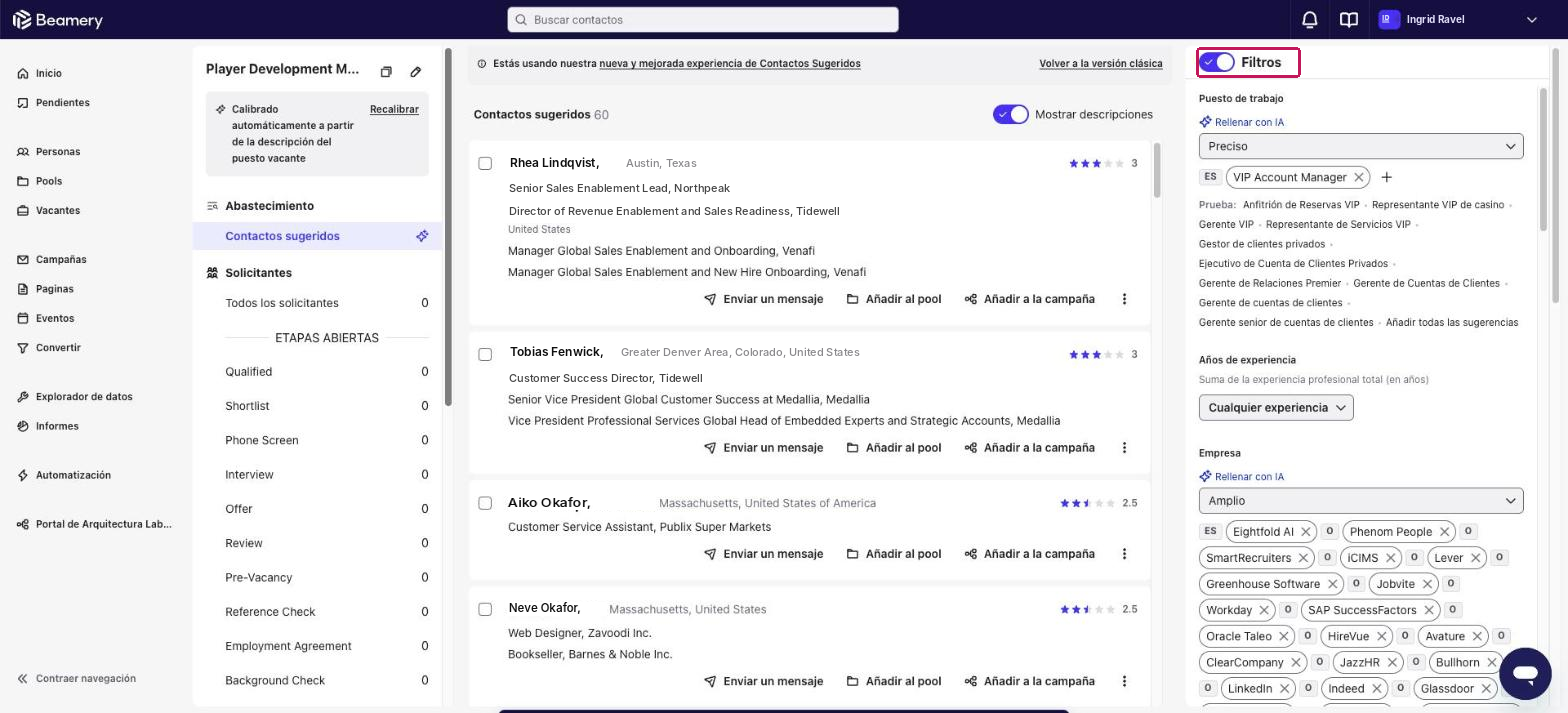Open Explorador de datos in sidebar
This screenshot has width=1568, height=713.
74,397
